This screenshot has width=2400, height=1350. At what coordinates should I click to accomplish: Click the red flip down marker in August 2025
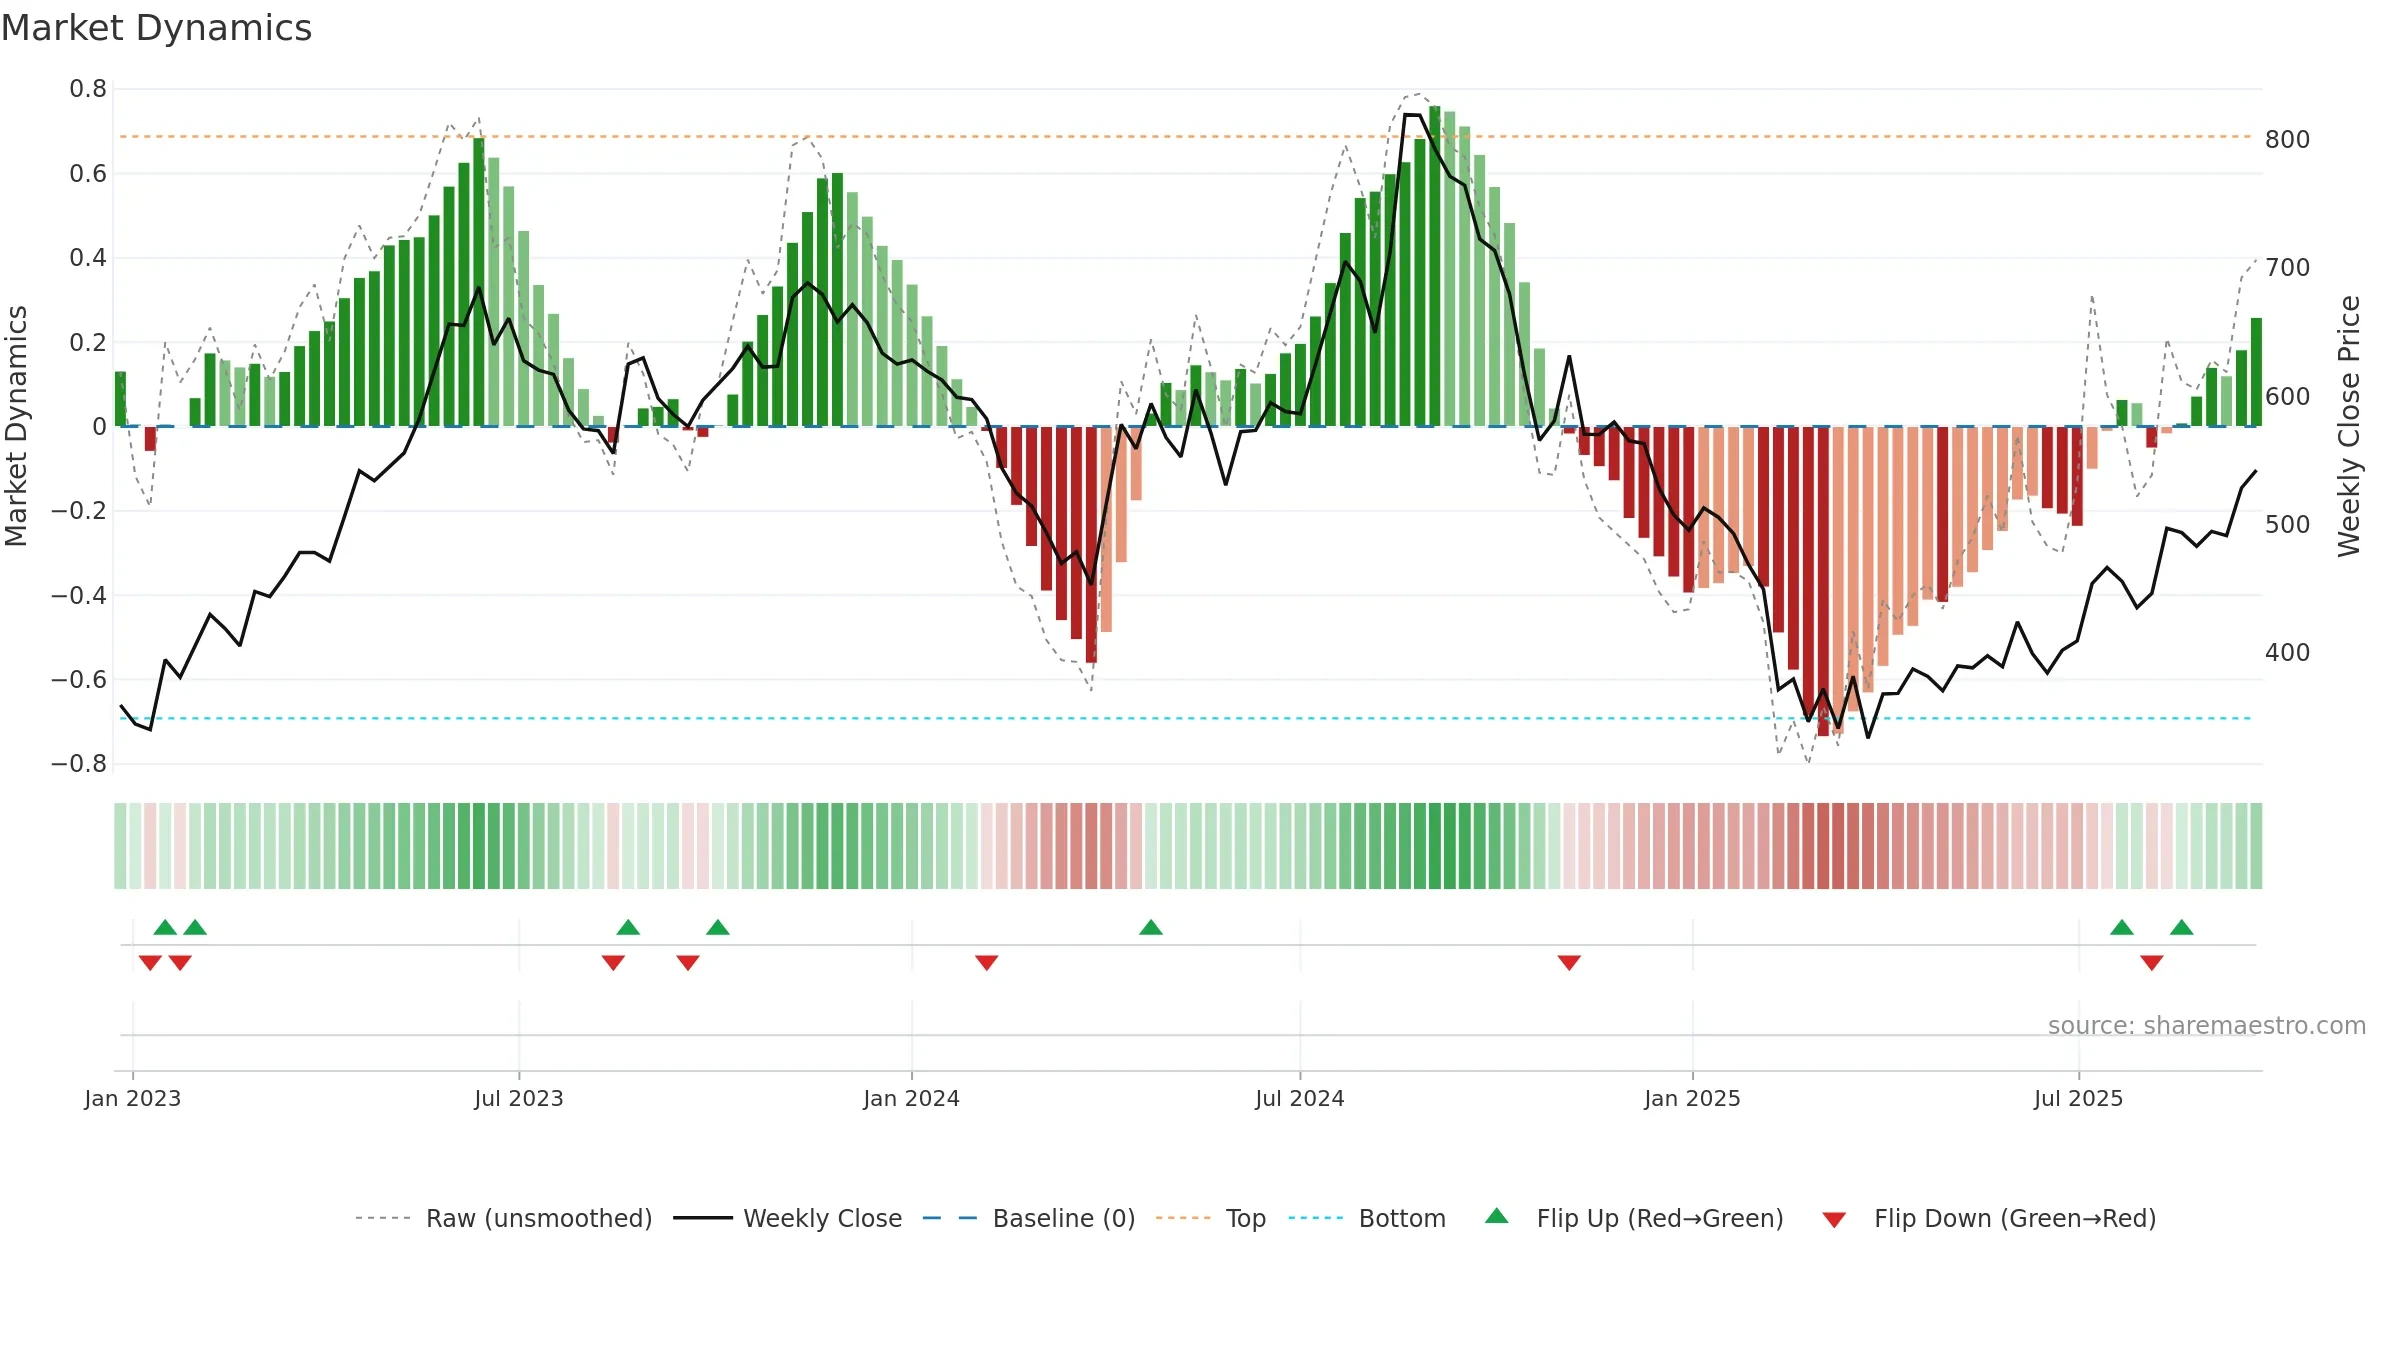pos(2152,962)
